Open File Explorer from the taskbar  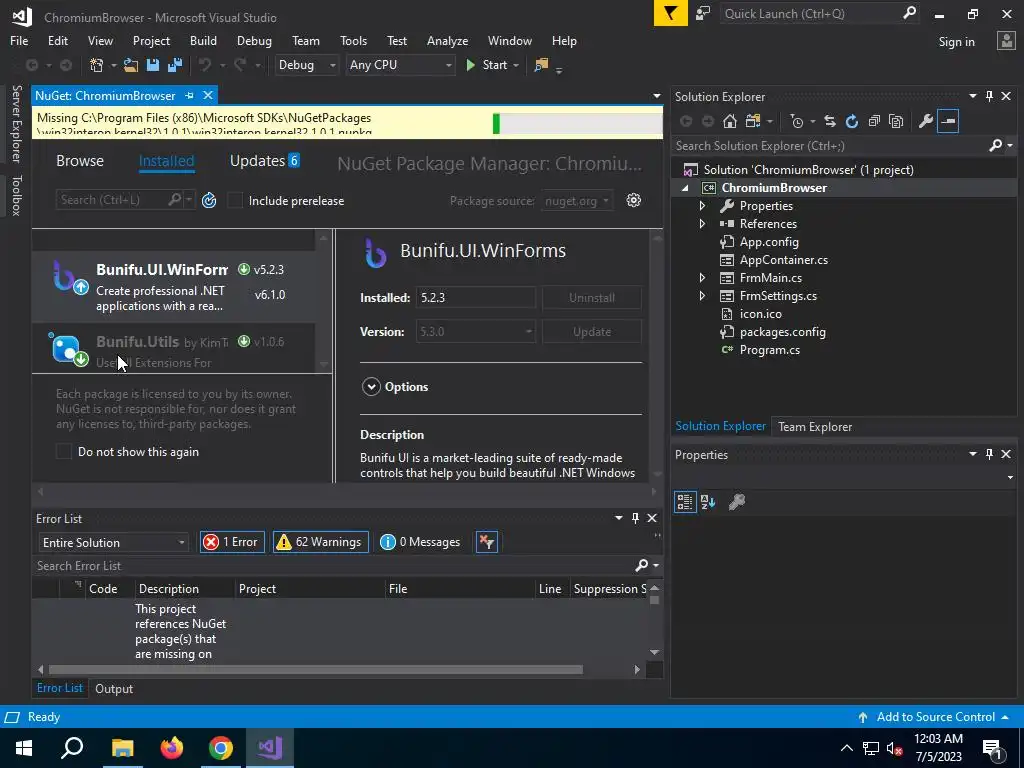point(122,748)
